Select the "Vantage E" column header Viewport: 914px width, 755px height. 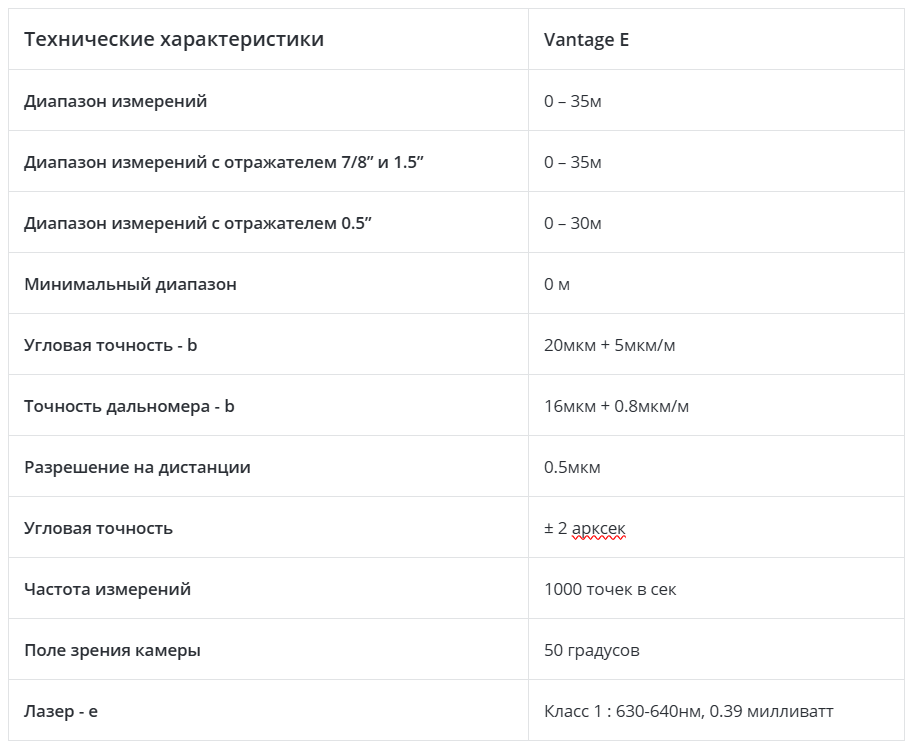click(586, 40)
